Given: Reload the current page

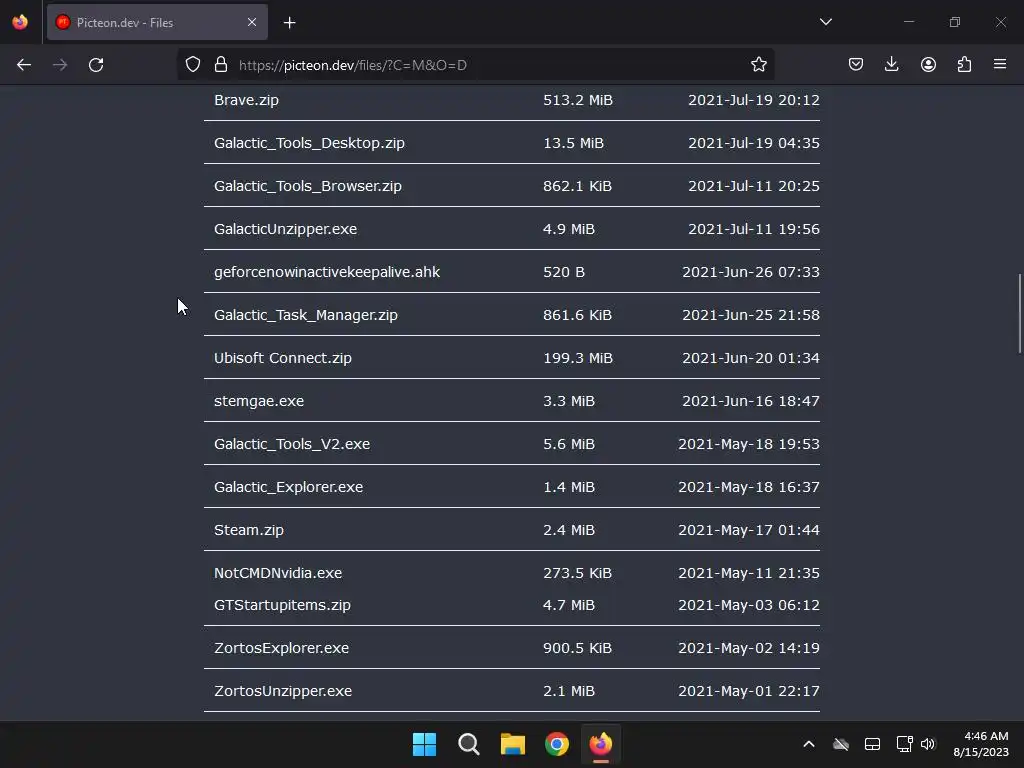Looking at the screenshot, I should coord(96,65).
